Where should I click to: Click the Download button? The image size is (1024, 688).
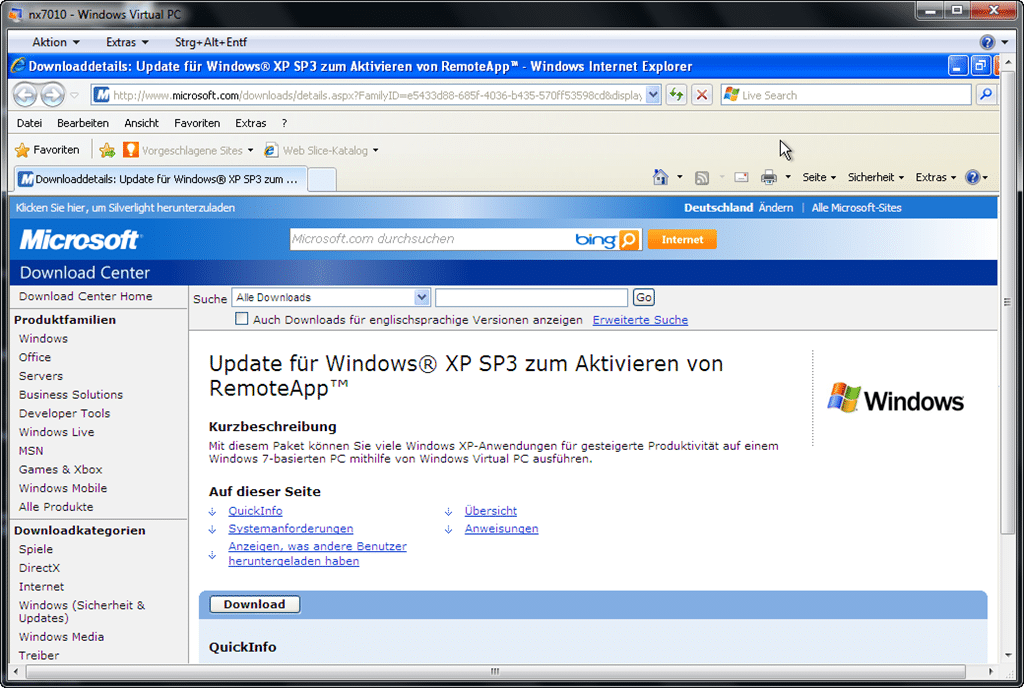[x=255, y=604]
